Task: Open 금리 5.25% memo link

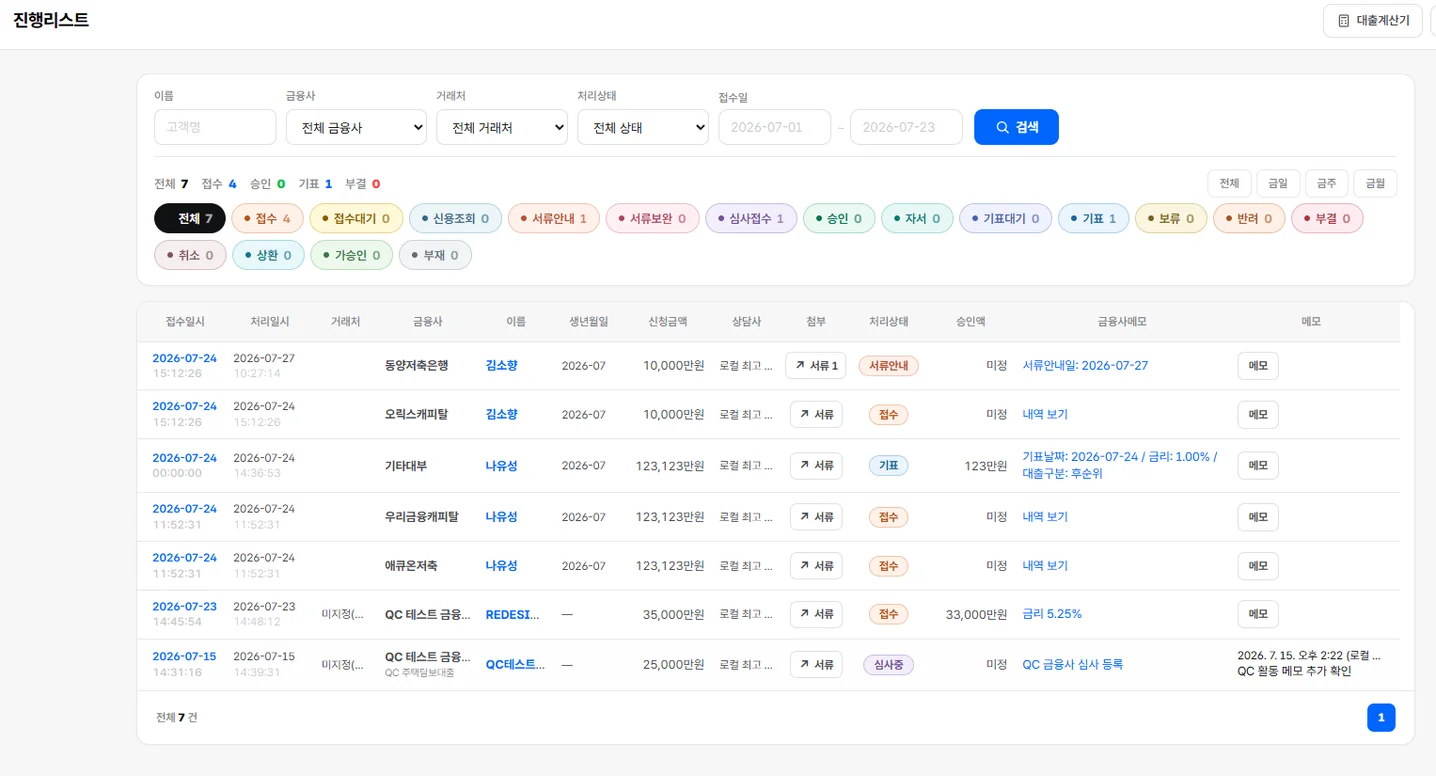Action: click(x=1052, y=614)
